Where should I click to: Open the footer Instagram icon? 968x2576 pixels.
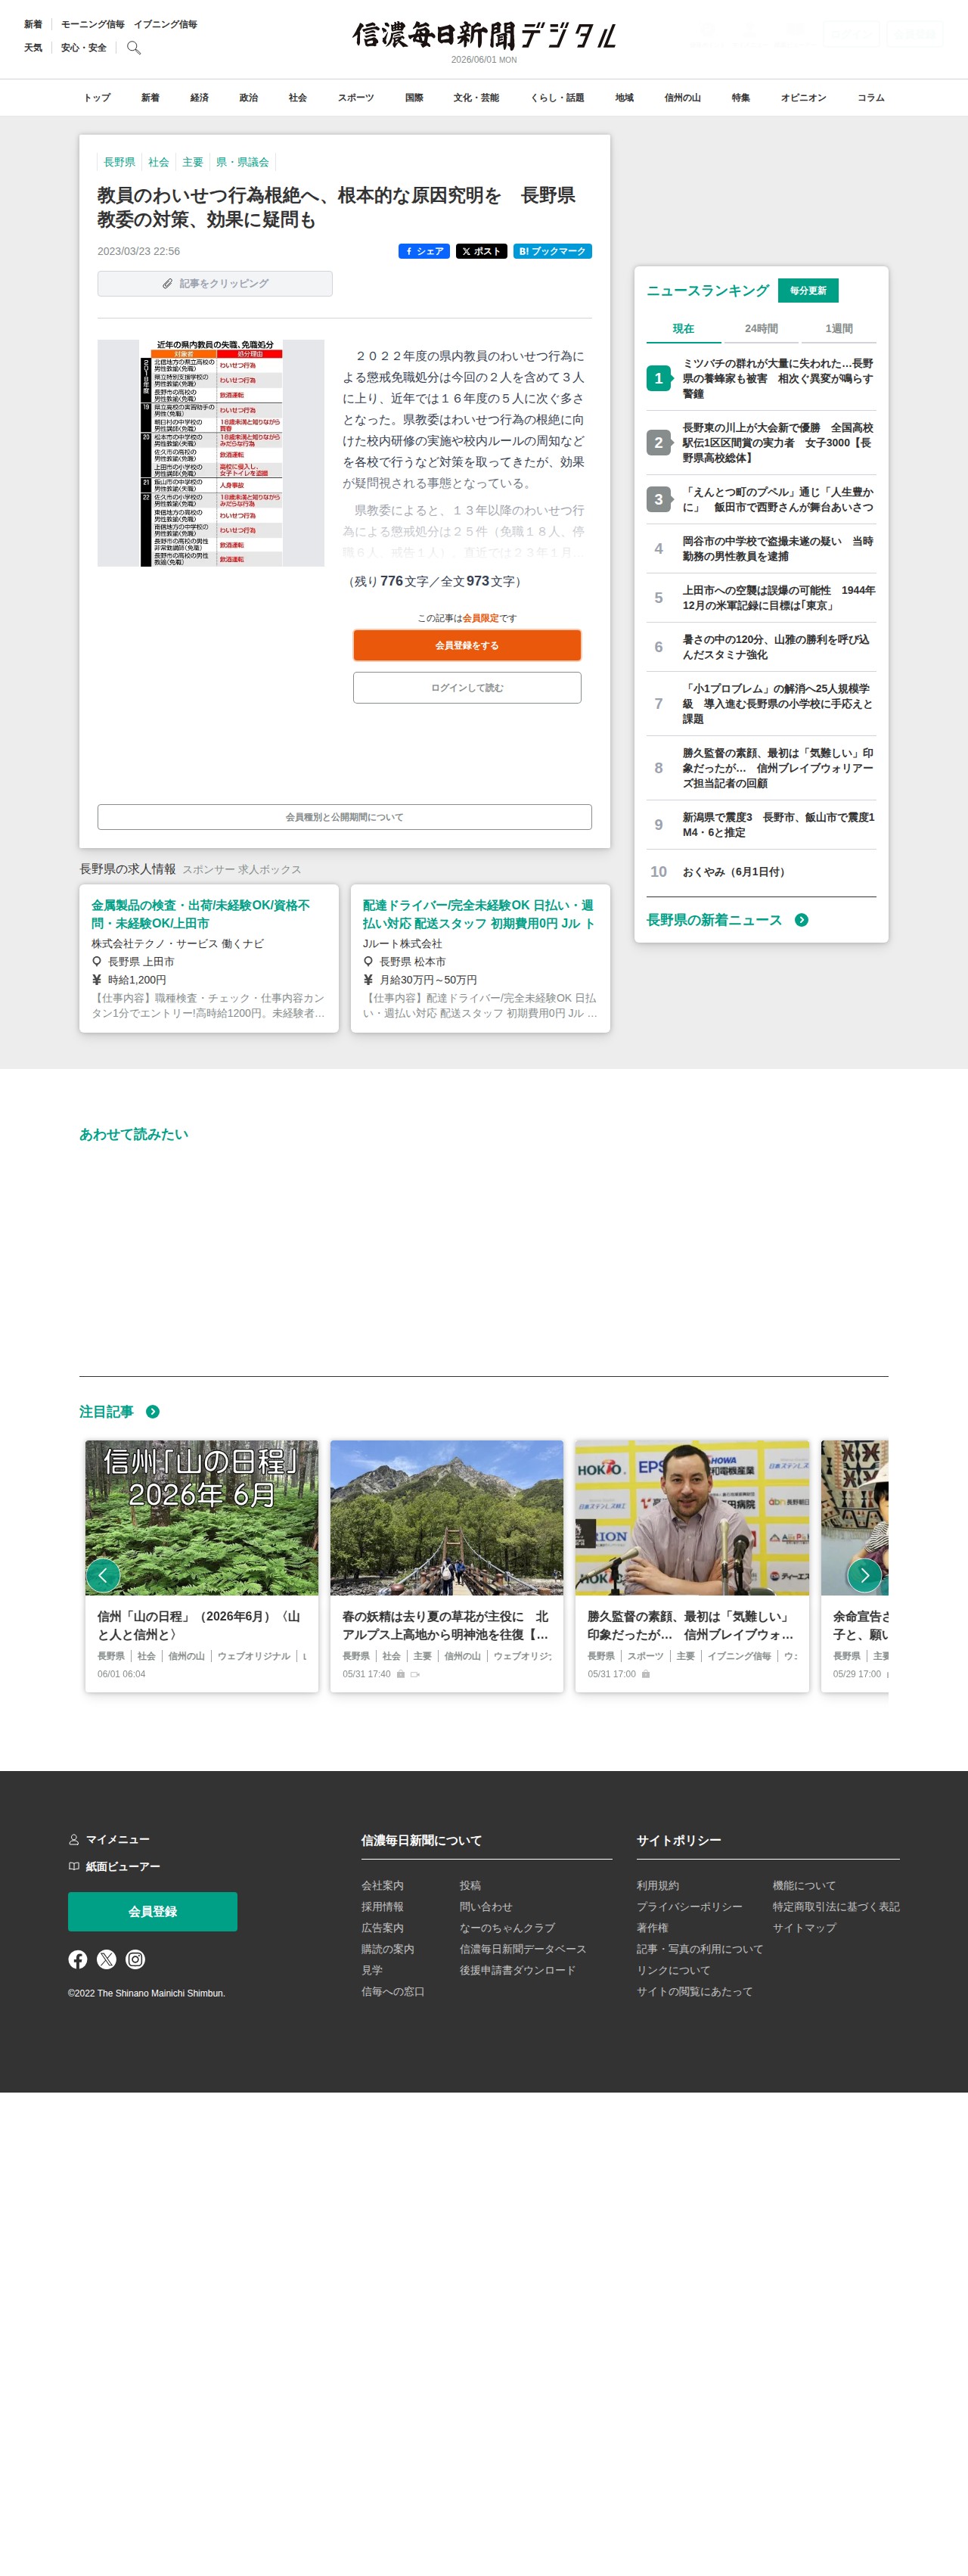click(135, 1959)
